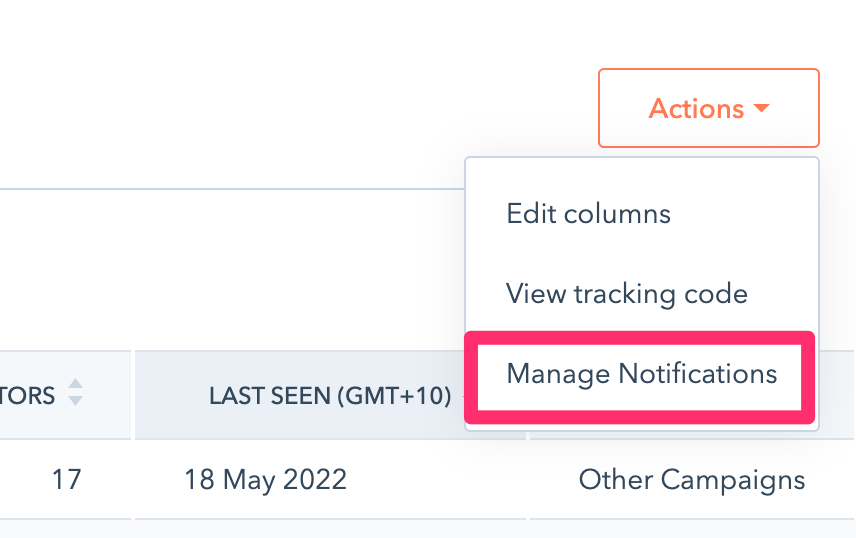This screenshot has height=538, width=856.
Task: Click header sliver right of the Actions menu
Action: click(838, 395)
